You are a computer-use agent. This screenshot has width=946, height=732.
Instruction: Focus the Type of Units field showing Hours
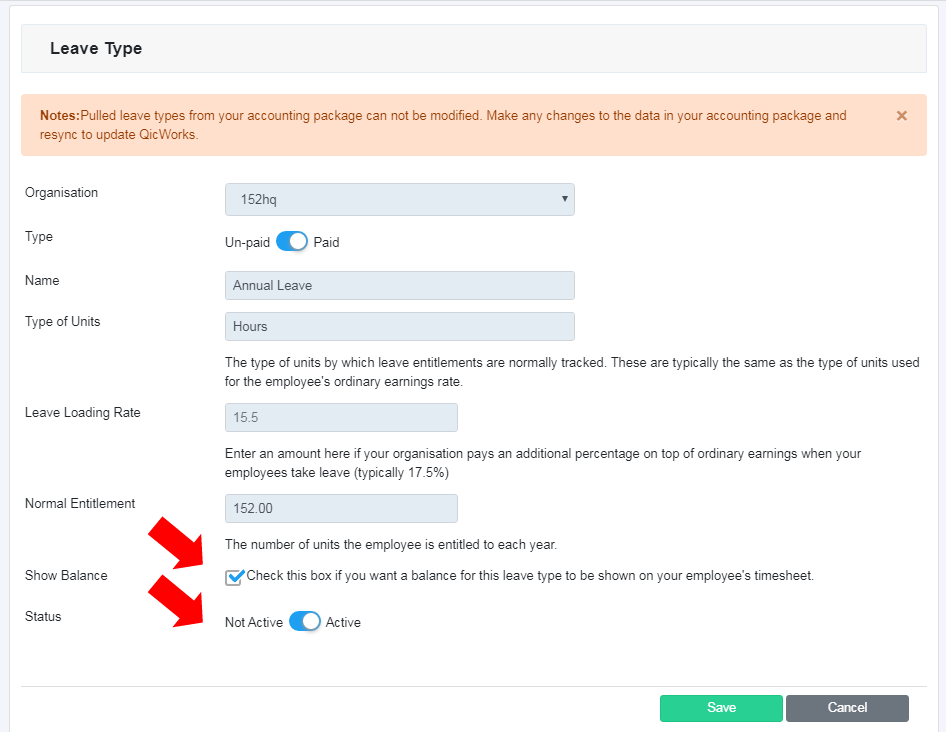(x=399, y=326)
